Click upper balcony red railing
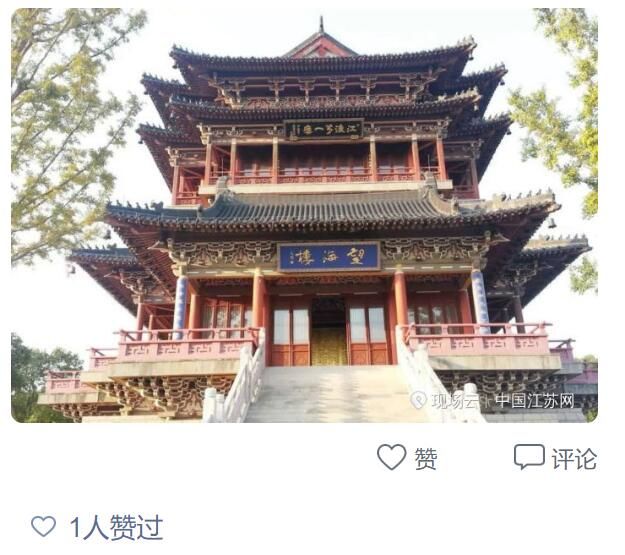 pos(325,175)
